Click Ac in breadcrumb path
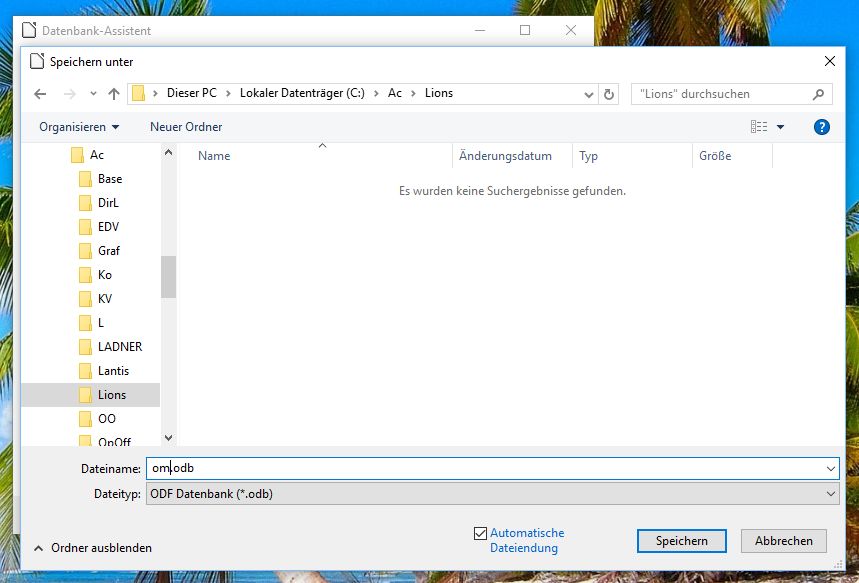This screenshot has width=859, height=583. 395,93
